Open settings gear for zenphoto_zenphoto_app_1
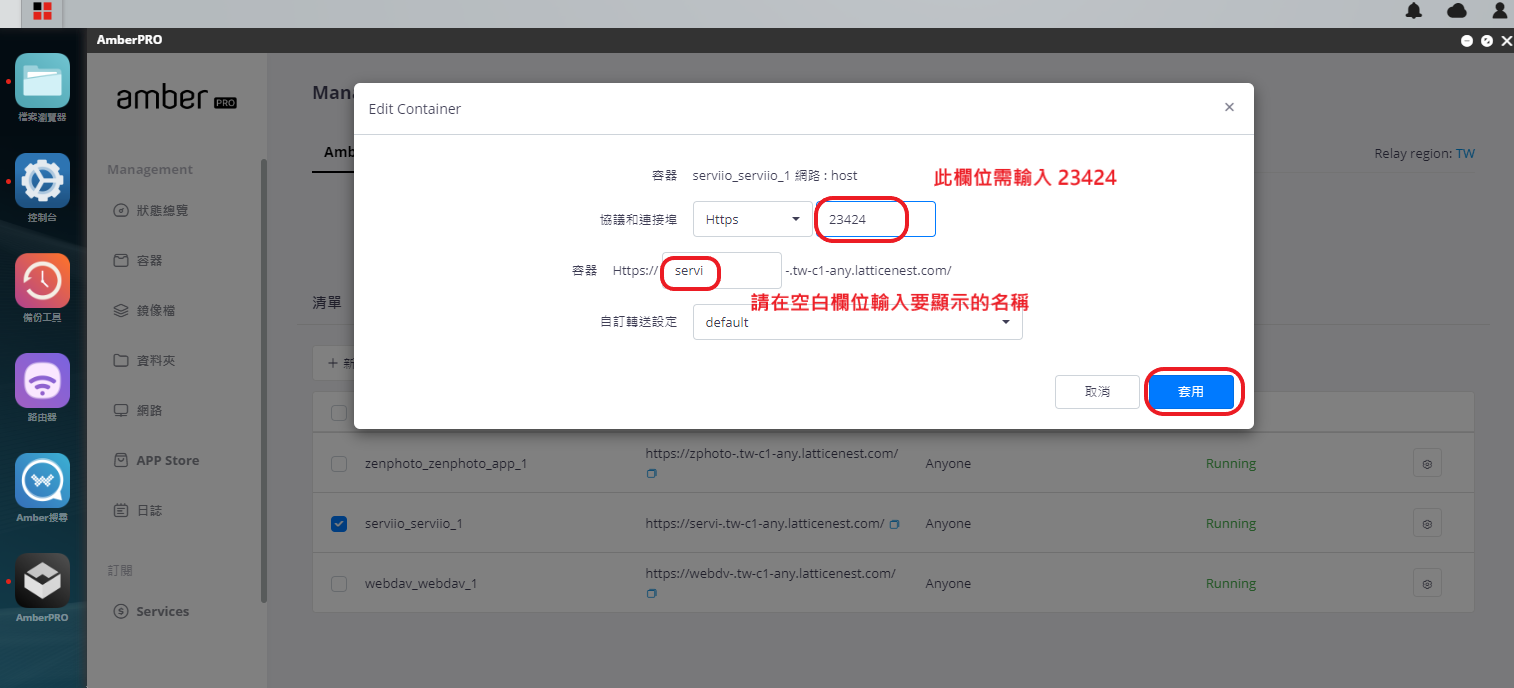 click(1427, 464)
